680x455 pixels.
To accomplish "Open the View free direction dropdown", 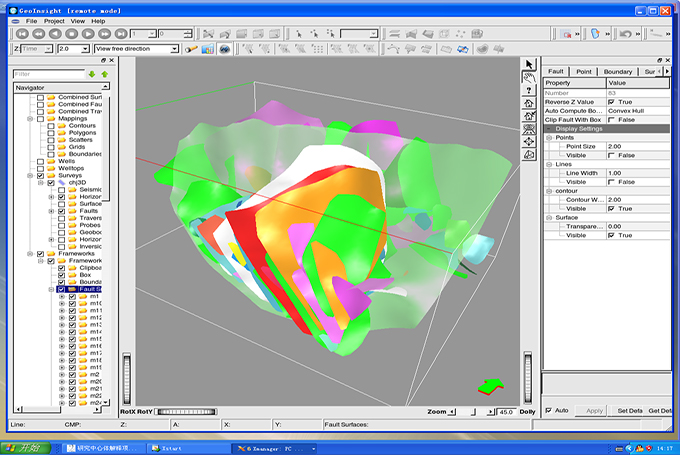I will (174, 48).
